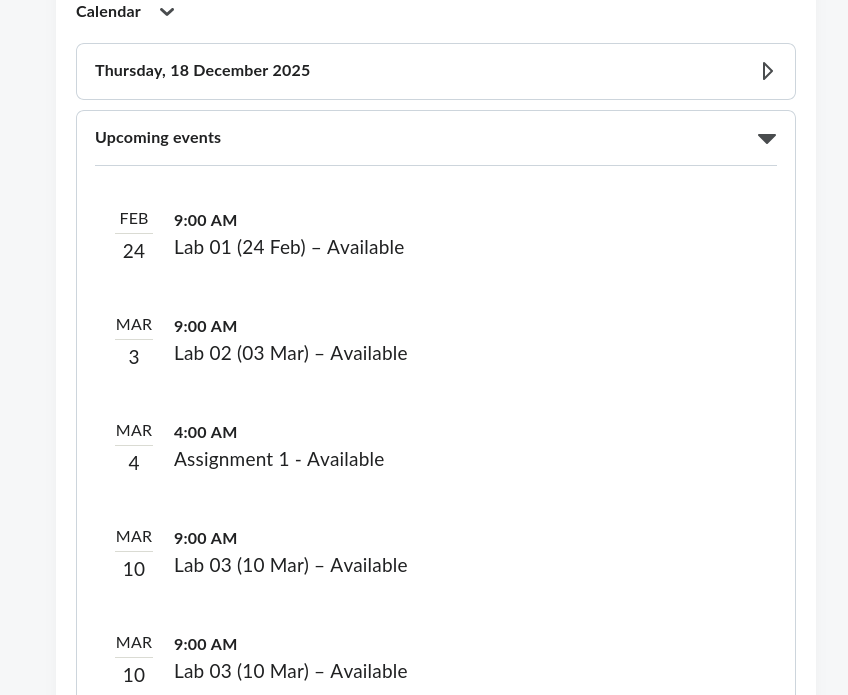Open first Lab 03 (10 Mar) event
The width and height of the screenshot is (848, 695).
click(x=290, y=566)
